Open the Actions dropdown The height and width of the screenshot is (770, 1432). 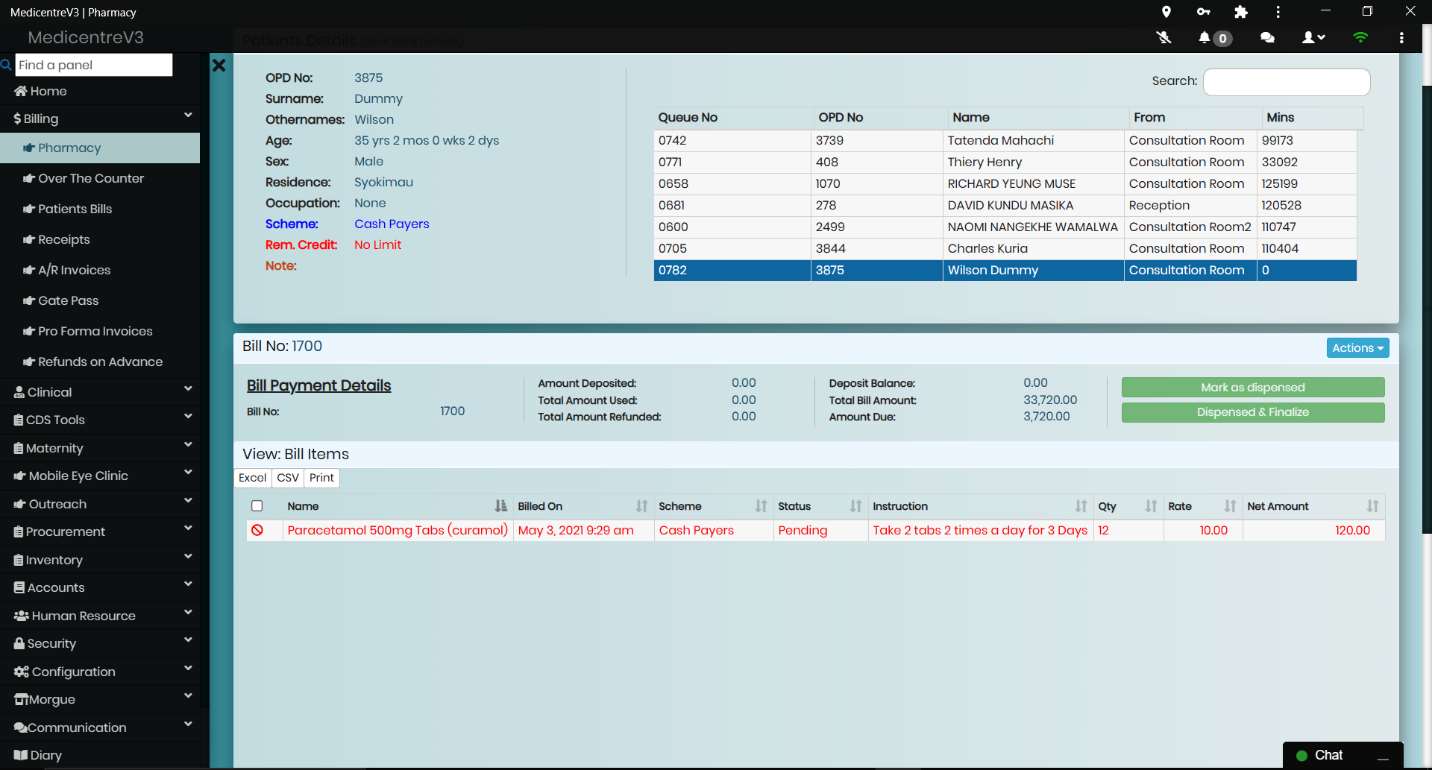[x=1358, y=348]
